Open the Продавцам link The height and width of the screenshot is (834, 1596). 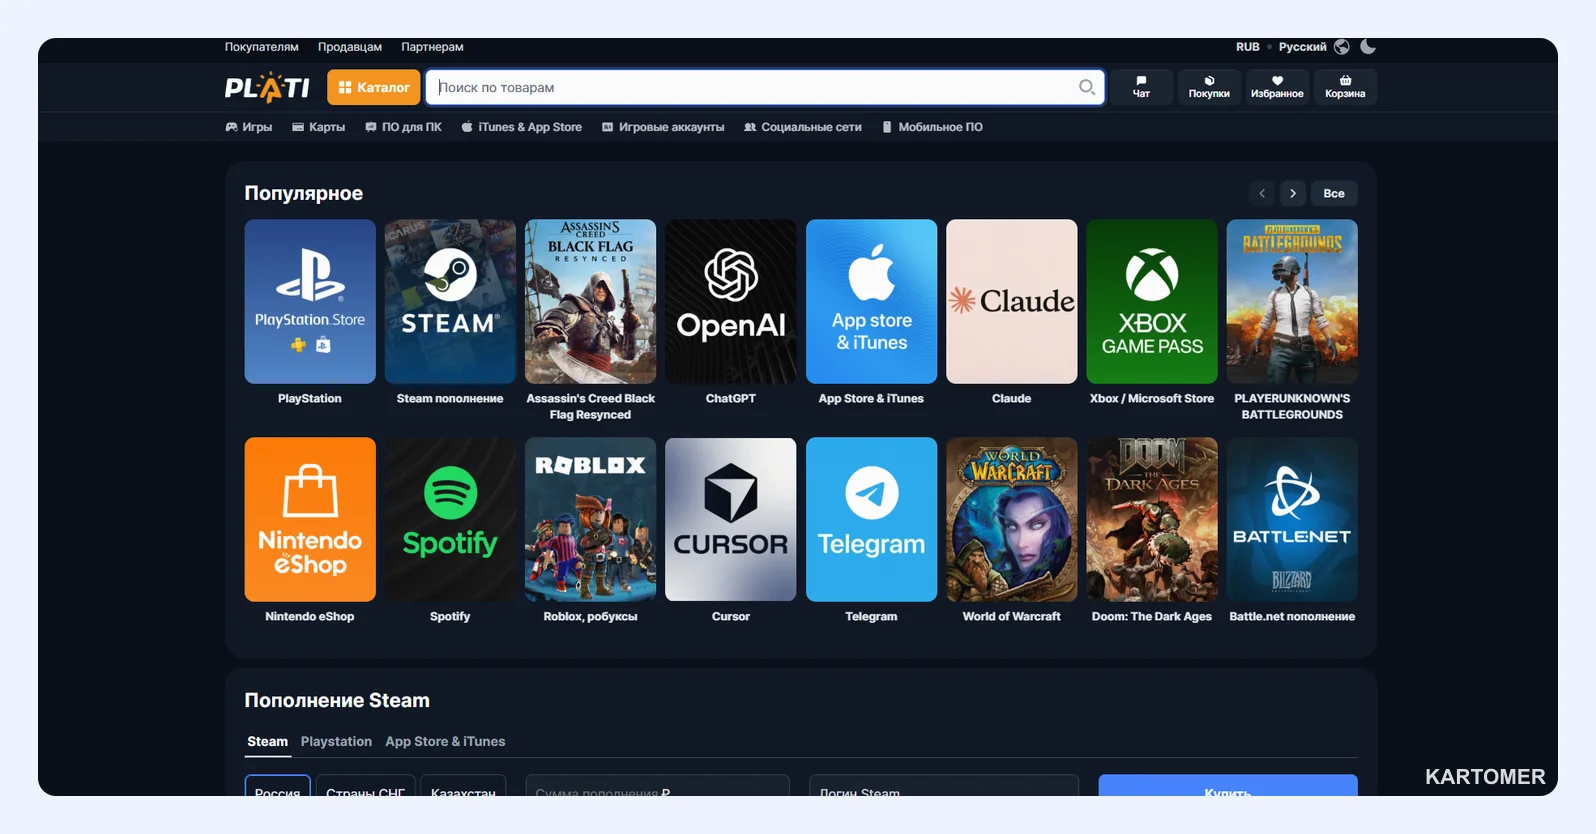click(350, 47)
